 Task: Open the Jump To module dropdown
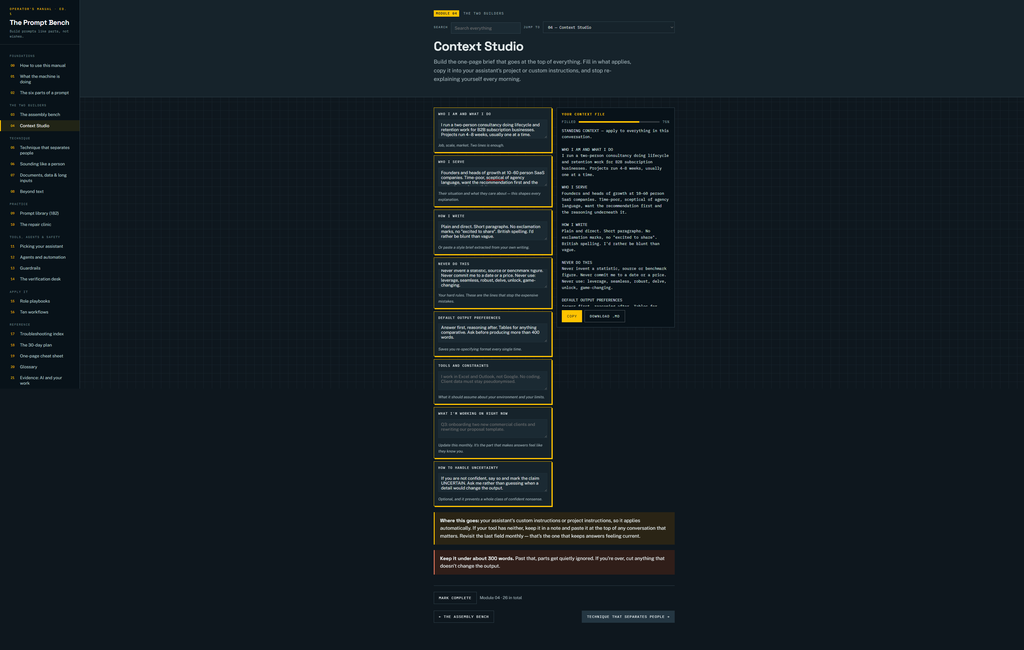click(608, 27)
